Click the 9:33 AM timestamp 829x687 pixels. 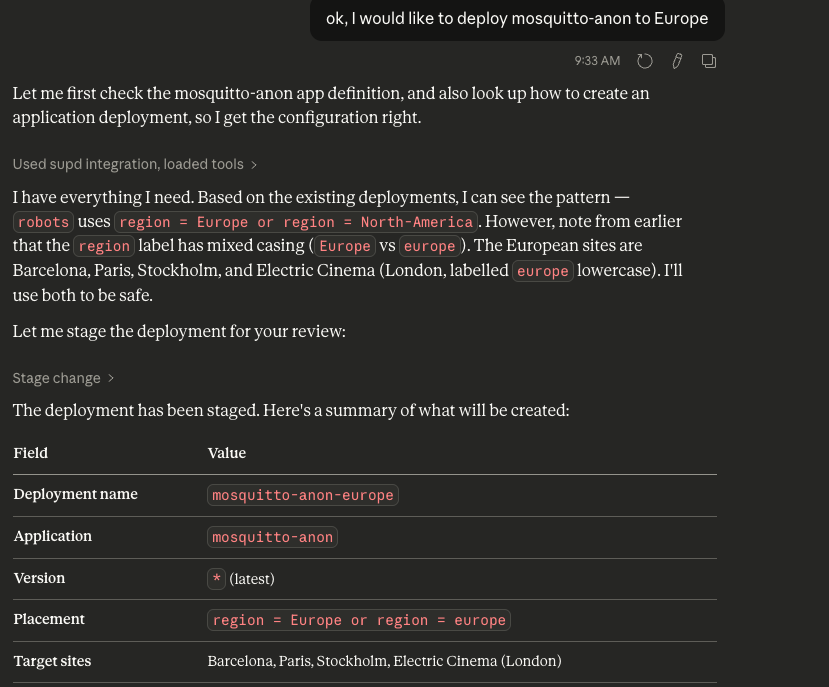point(597,61)
